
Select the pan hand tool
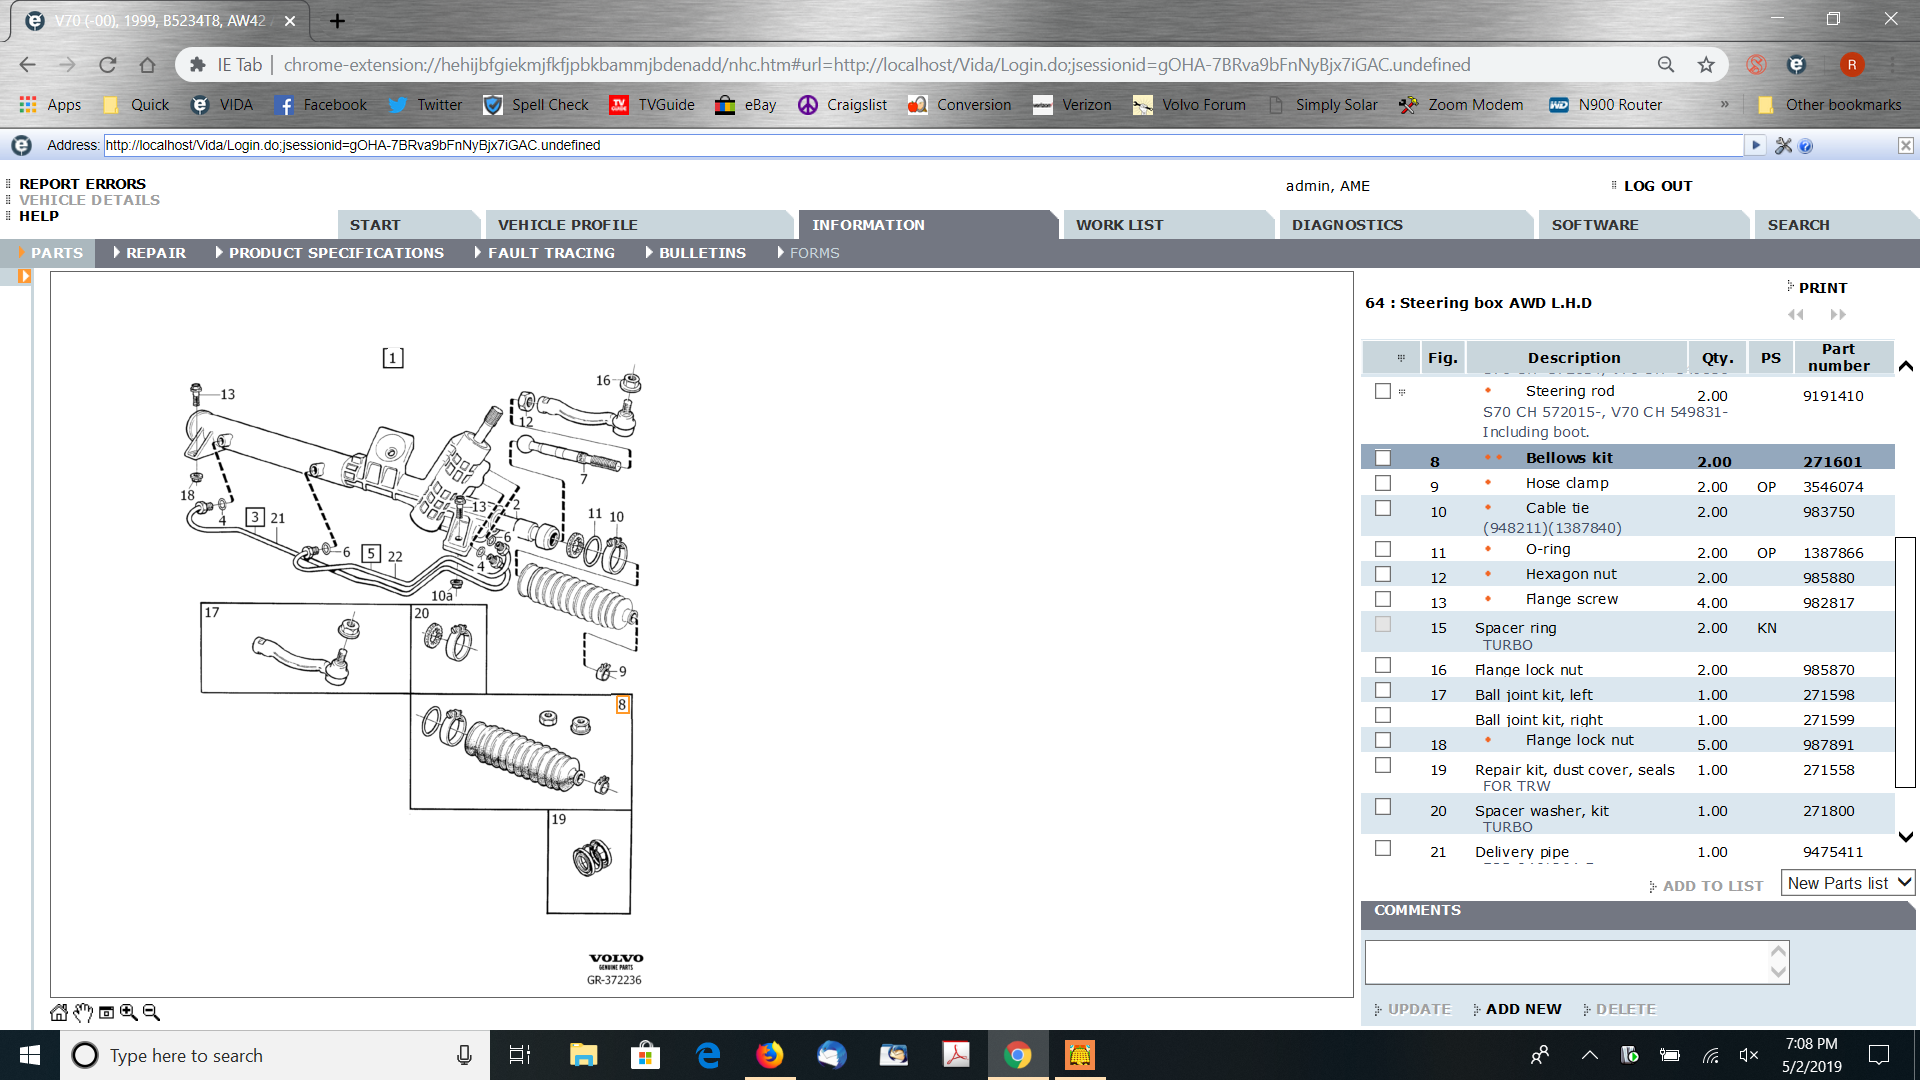coord(83,1012)
